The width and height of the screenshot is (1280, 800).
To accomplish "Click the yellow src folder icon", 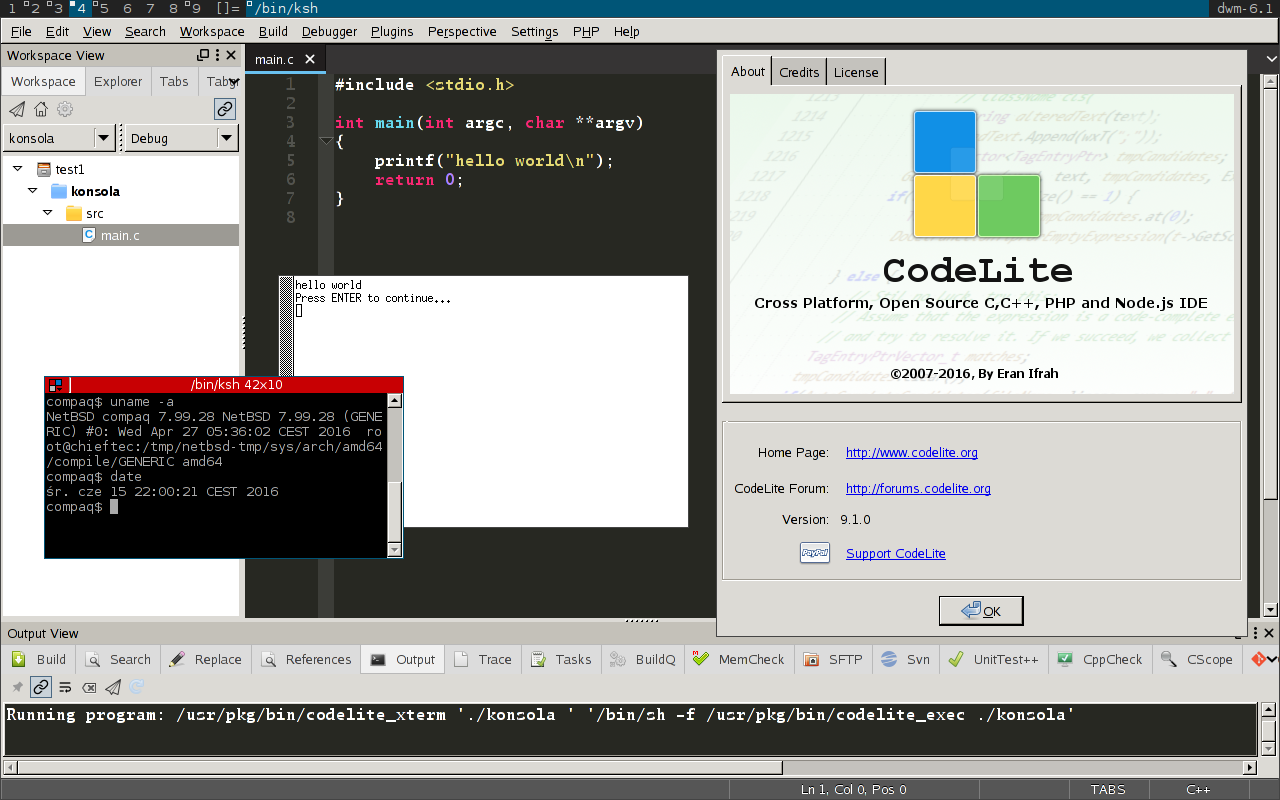I will coord(74,213).
